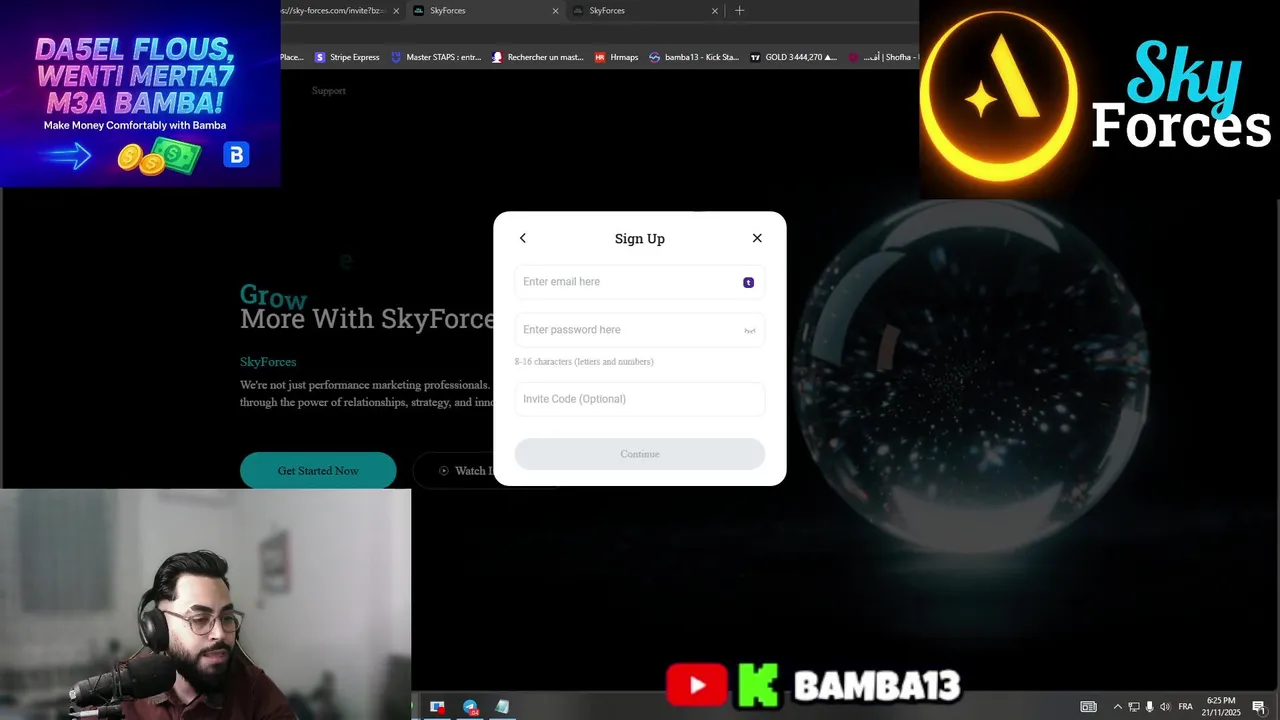Click the email input field

click(640, 282)
